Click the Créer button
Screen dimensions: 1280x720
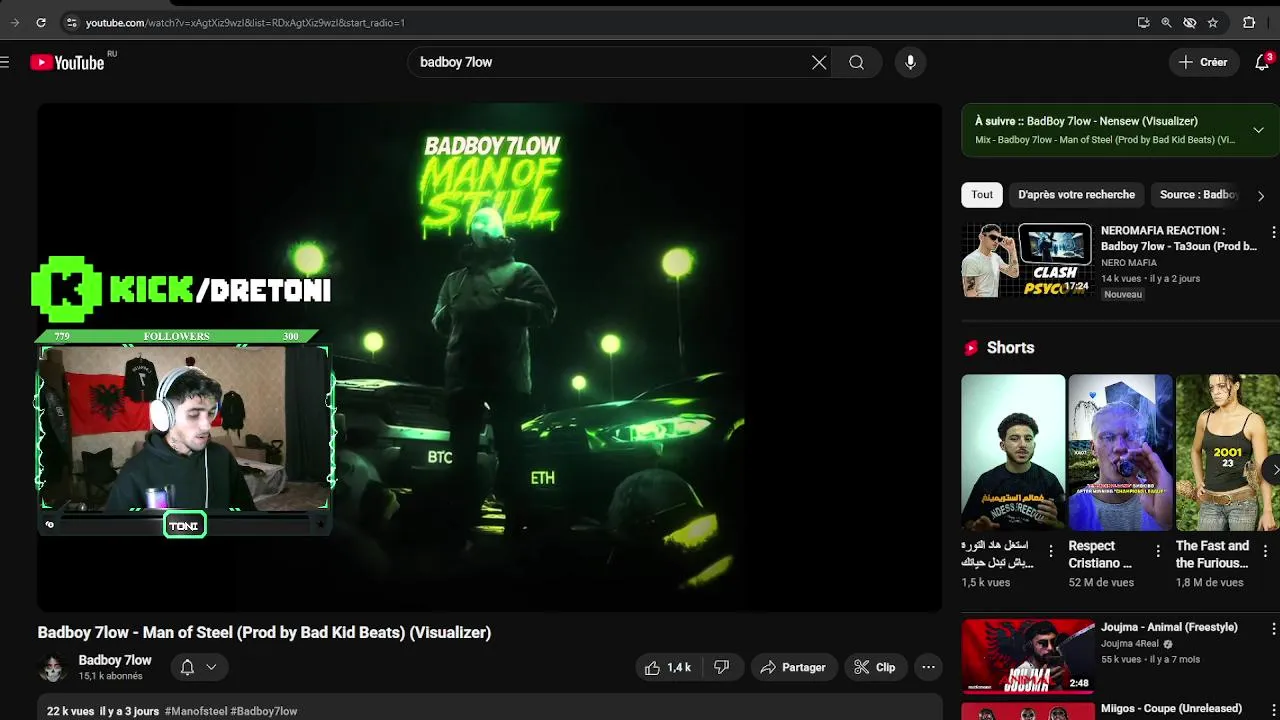1203,62
